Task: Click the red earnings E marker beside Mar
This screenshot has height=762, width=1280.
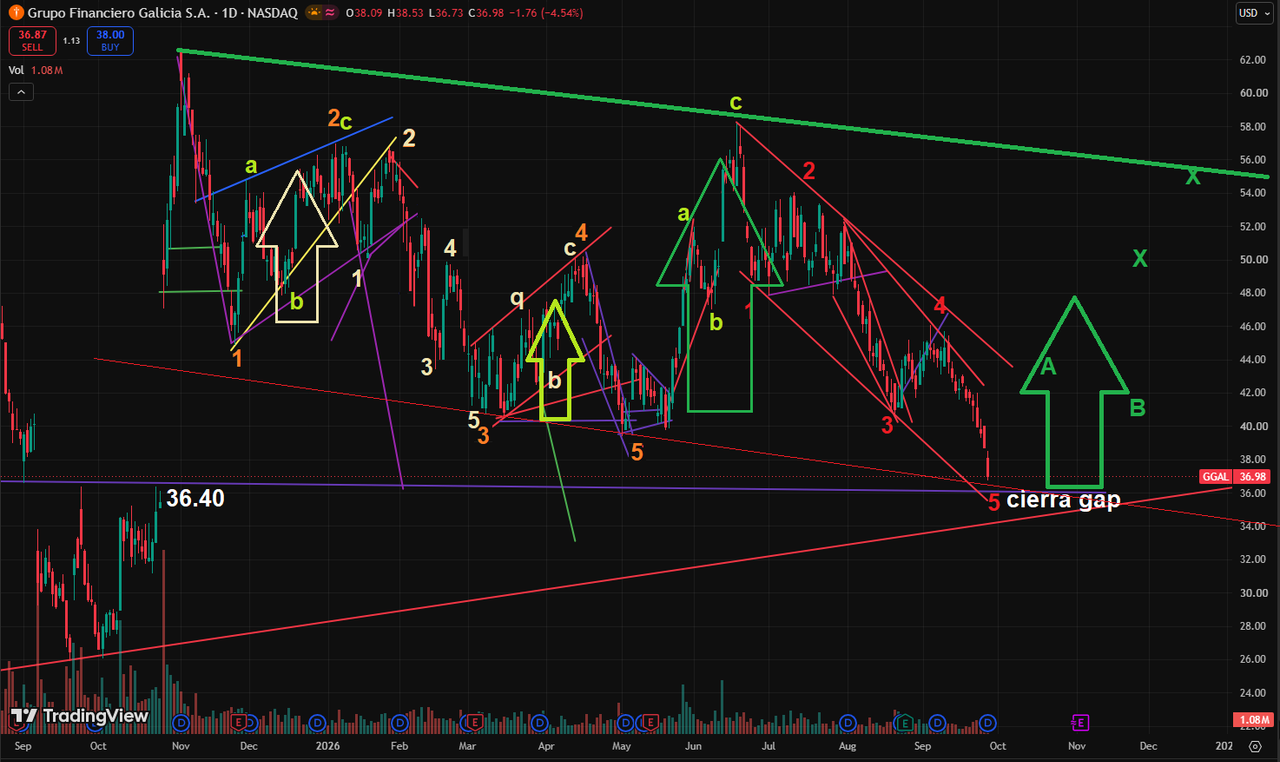Action: [x=475, y=722]
